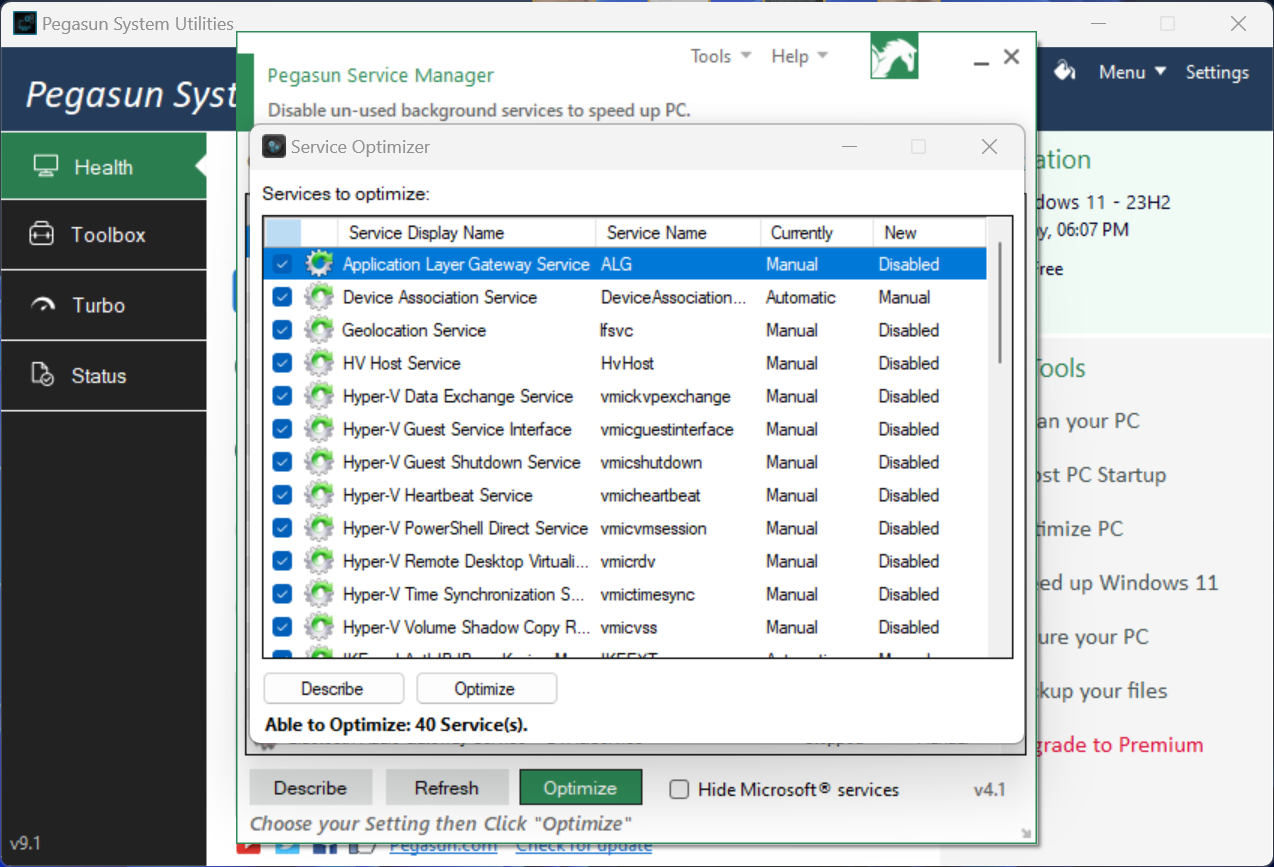Open the Tools dropdown in Service Manager
The width and height of the screenshot is (1274, 867).
click(x=720, y=56)
